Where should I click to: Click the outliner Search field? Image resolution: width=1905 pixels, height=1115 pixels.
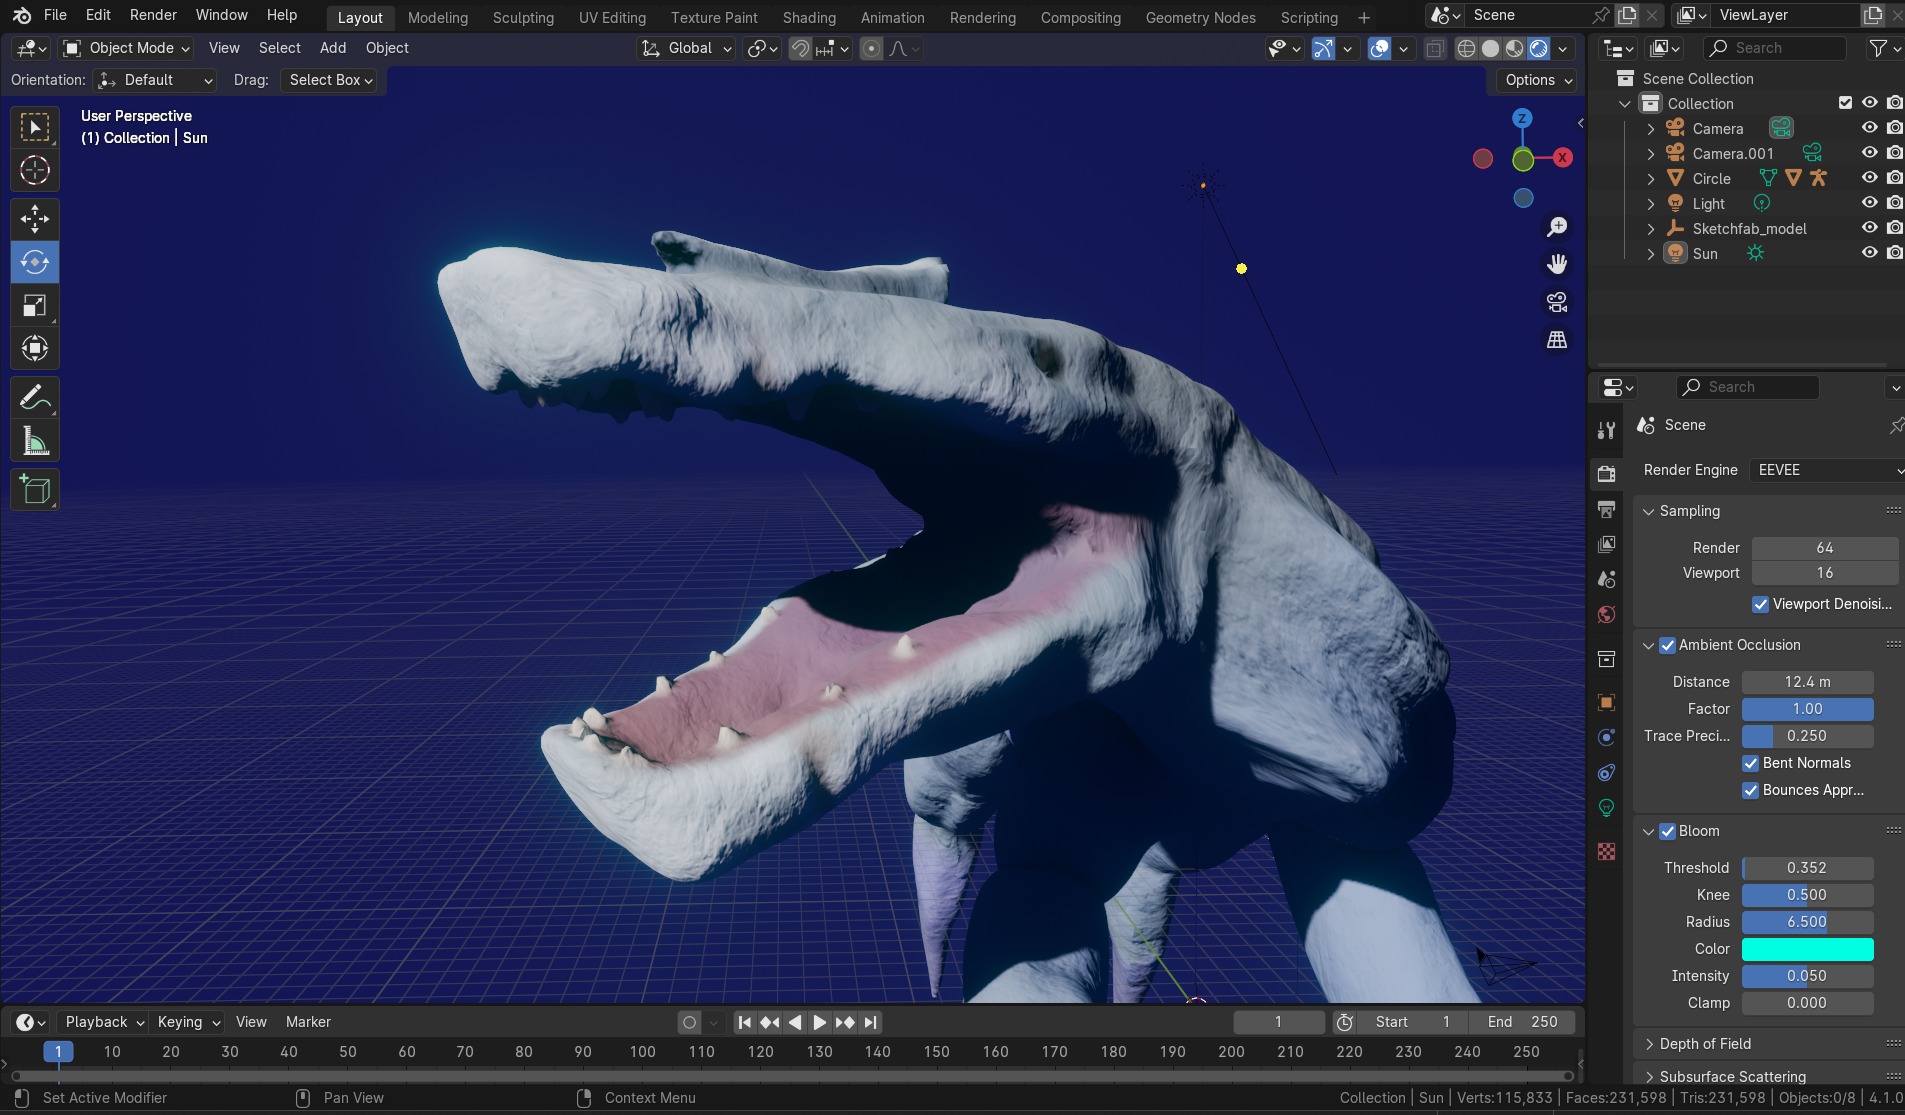(x=1775, y=48)
